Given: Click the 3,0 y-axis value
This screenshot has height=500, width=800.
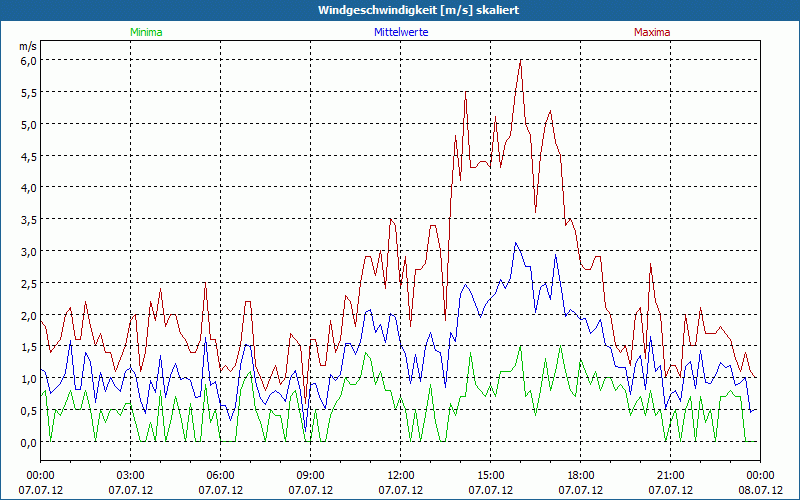Looking at the screenshot, I should (x=29, y=252).
